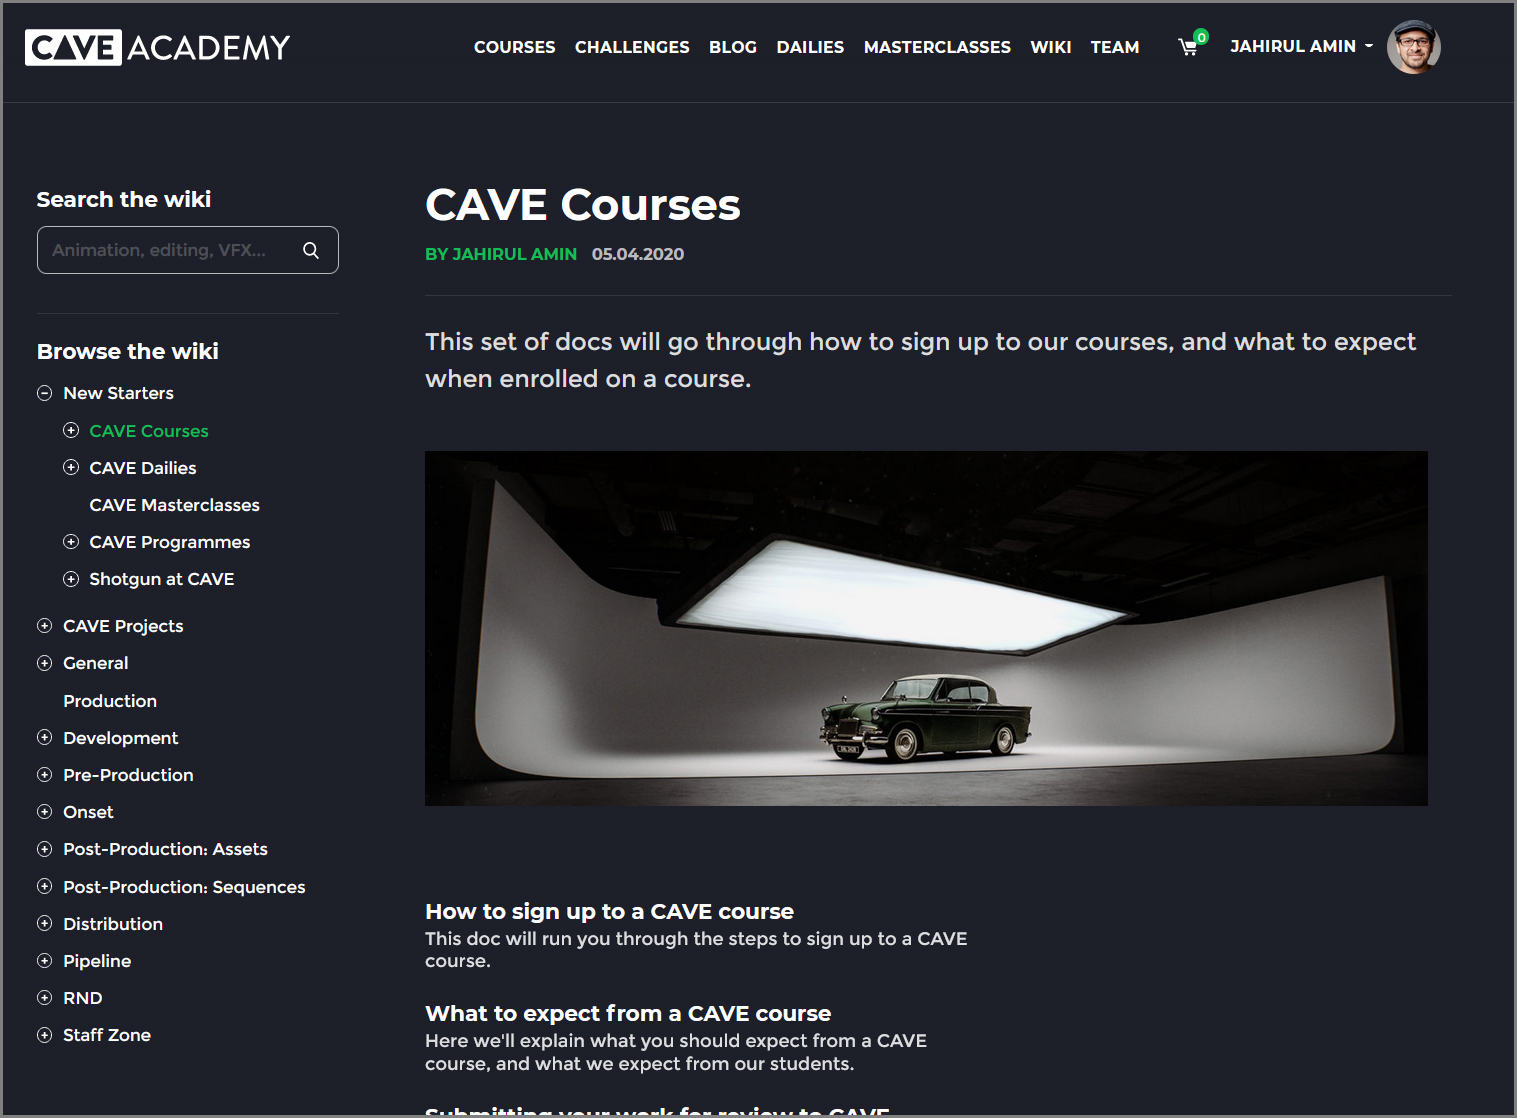
Task: Open the Challenges menu item
Action: pyautogui.click(x=632, y=47)
